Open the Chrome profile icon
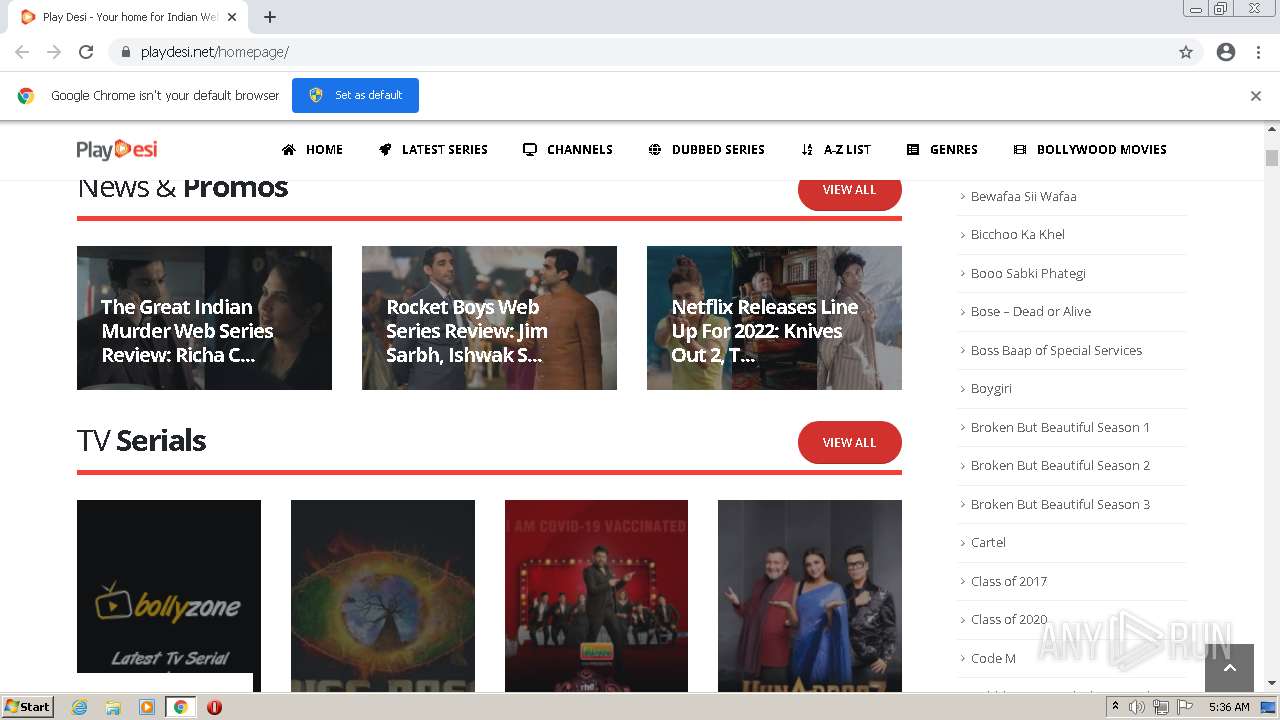This screenshot has width=1280, height=720. [x=1226, y=52]
